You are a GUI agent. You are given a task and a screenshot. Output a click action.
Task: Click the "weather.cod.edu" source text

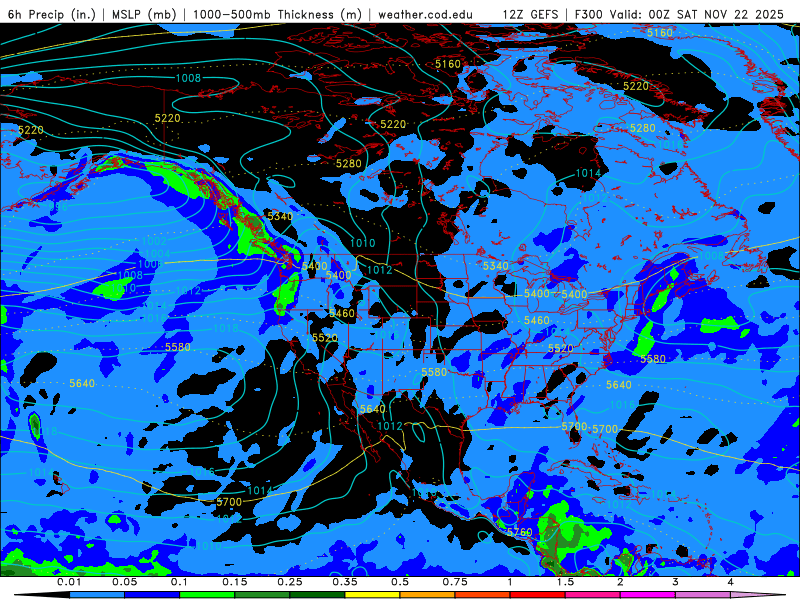(x=426, y=14)
